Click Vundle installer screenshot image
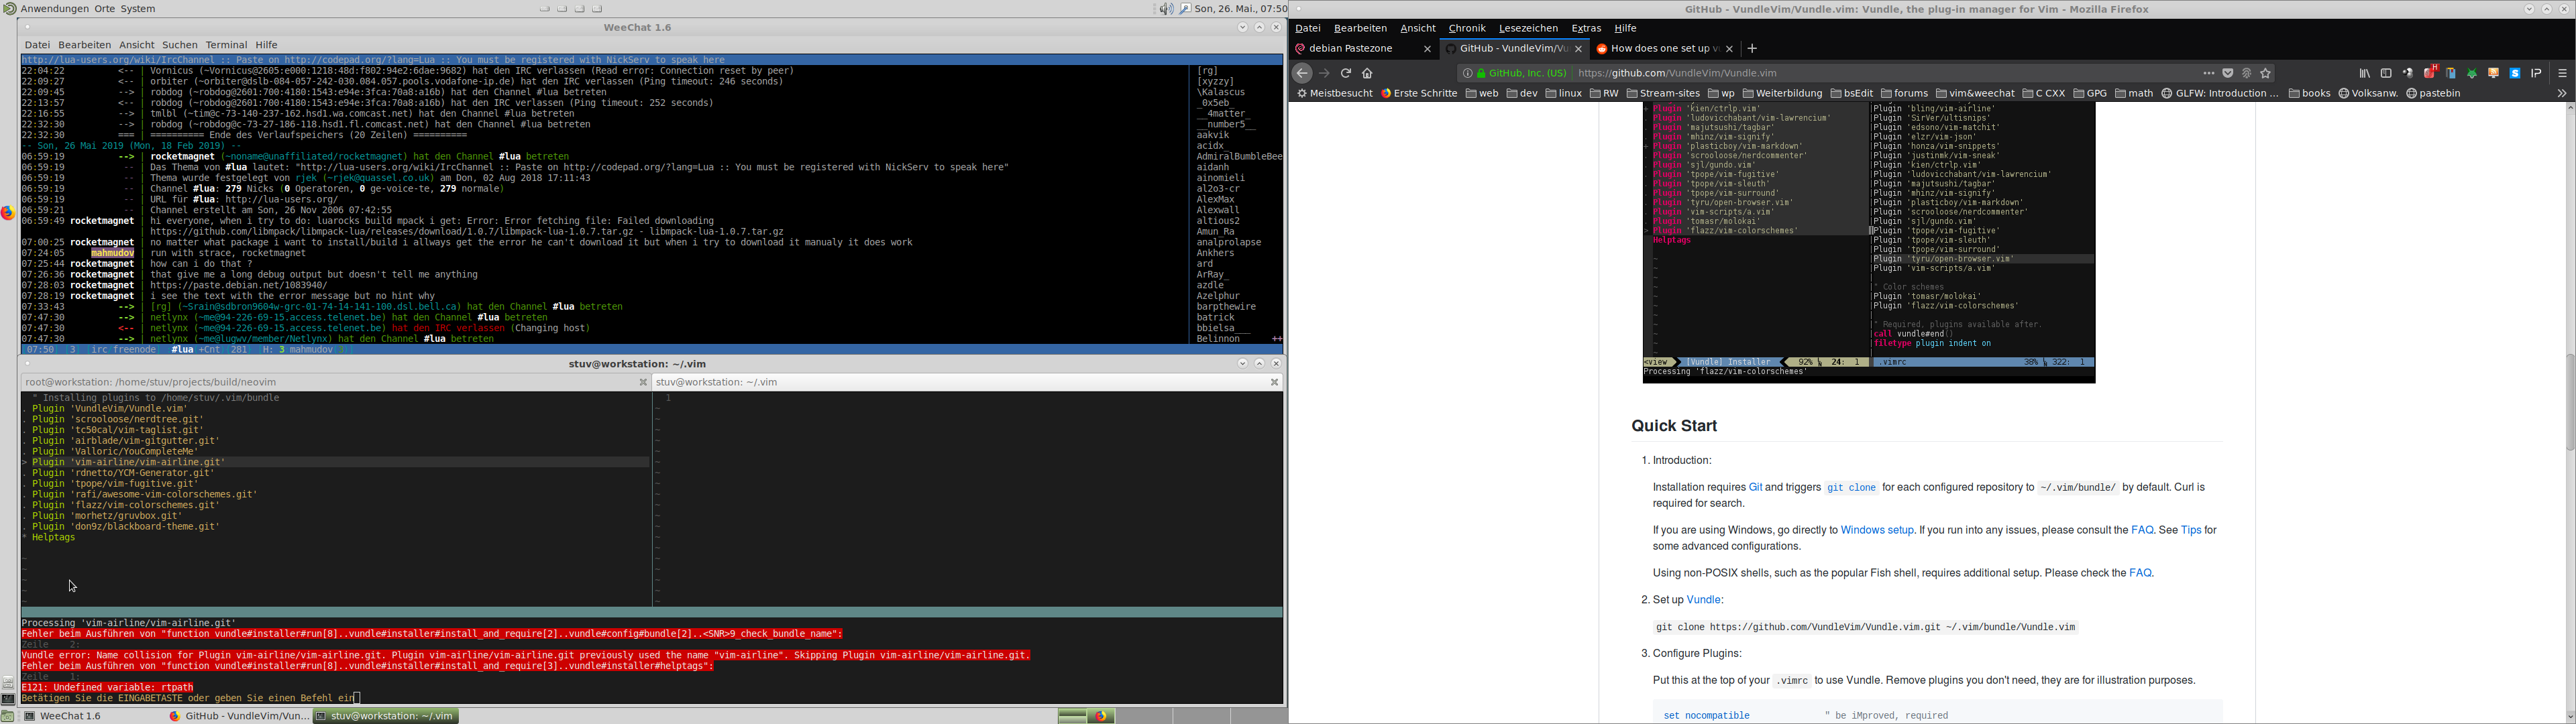2576x724 pixels. (1868, 242)
